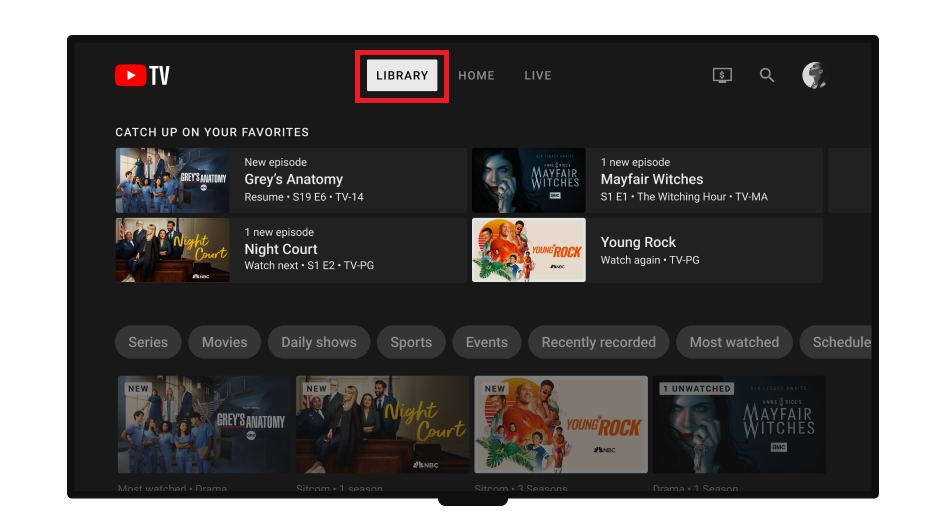Open Mayfair Witches favorites card thumbnail
Image resolution: width=944 pixels, height=513 pixels.
529,181
